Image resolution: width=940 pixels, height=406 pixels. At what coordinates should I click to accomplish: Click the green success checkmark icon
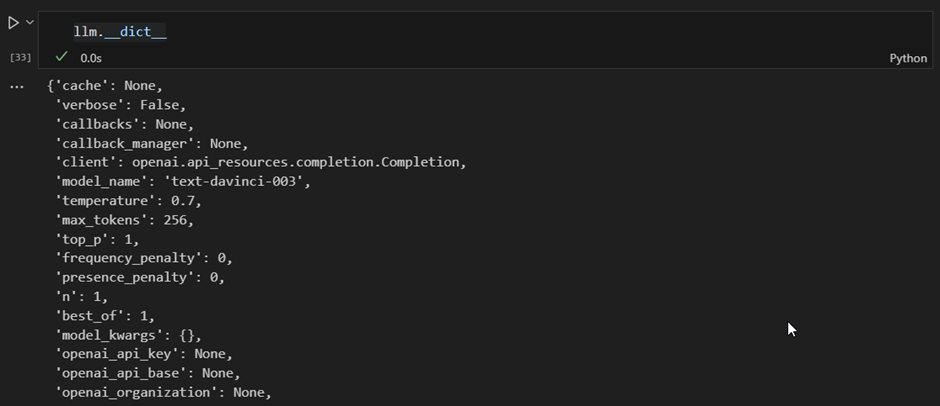[61, 57]
